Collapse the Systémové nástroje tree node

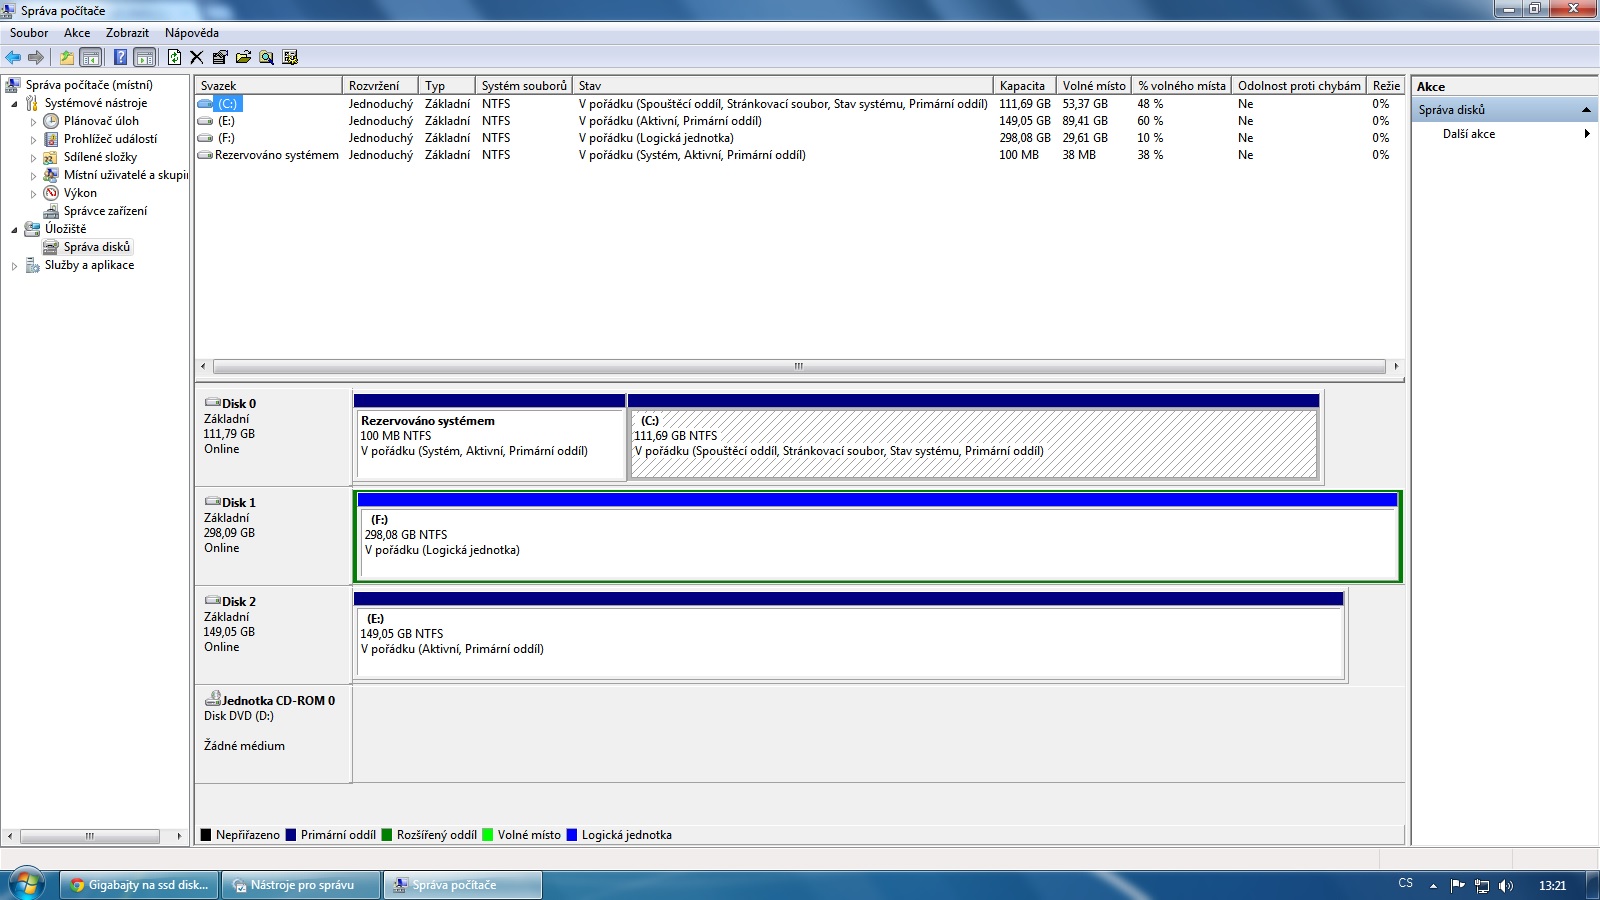pos(14,103)
